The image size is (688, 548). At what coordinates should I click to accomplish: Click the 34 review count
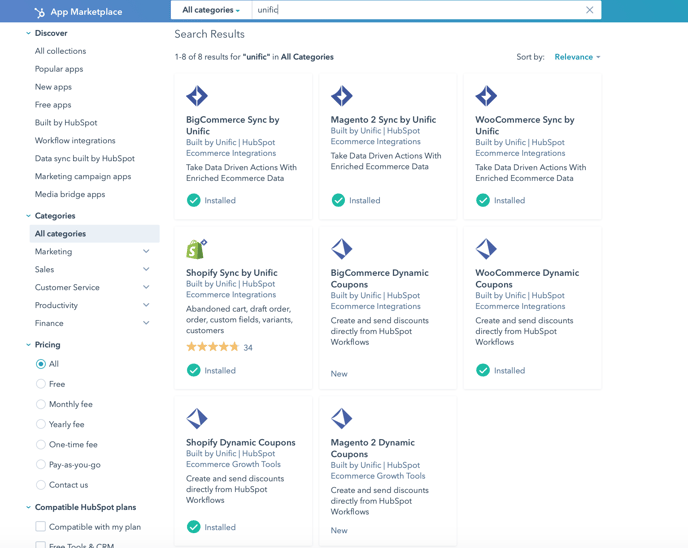[x=248, y=347]
